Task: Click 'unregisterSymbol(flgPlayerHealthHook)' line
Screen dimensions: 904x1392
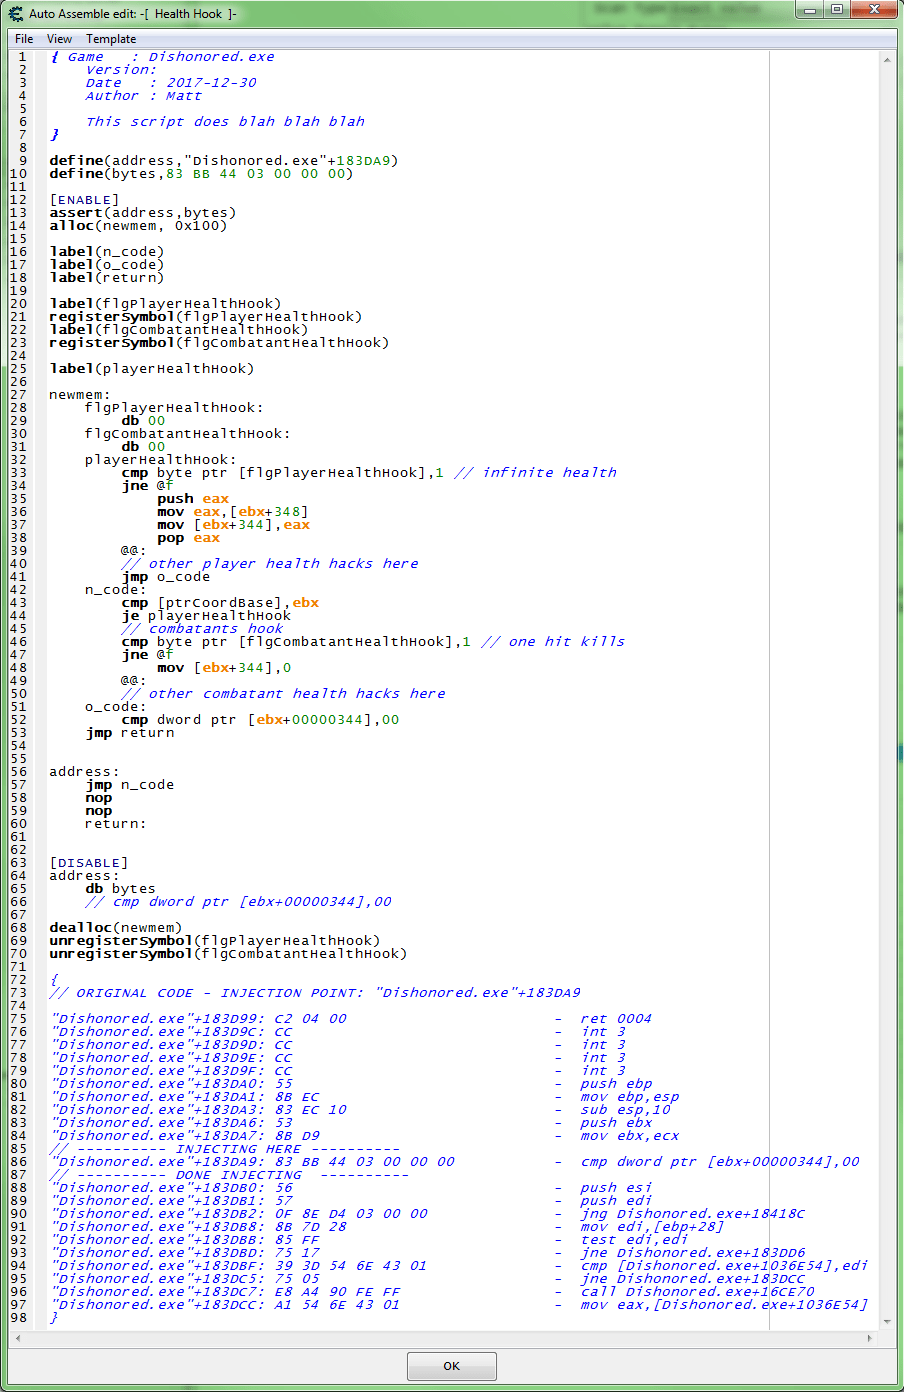Action: [x=215, y=941]
